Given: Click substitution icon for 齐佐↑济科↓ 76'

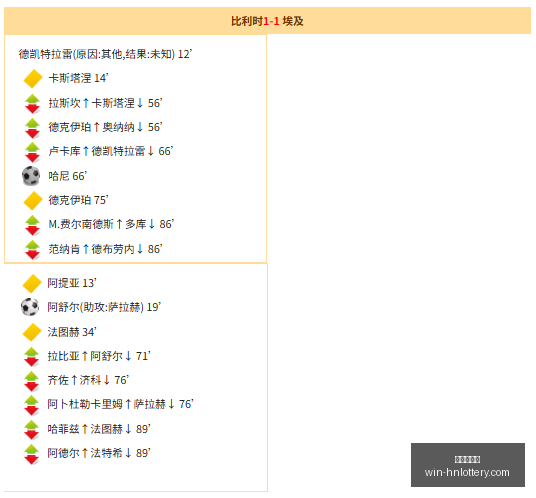Looking at the screenshot, I should (31, 381).
